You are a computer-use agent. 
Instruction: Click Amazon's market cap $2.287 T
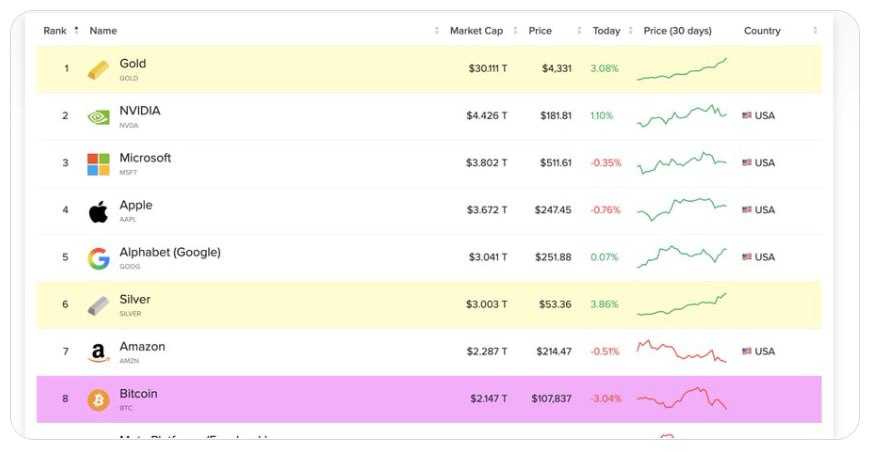(x=487, y=351)
